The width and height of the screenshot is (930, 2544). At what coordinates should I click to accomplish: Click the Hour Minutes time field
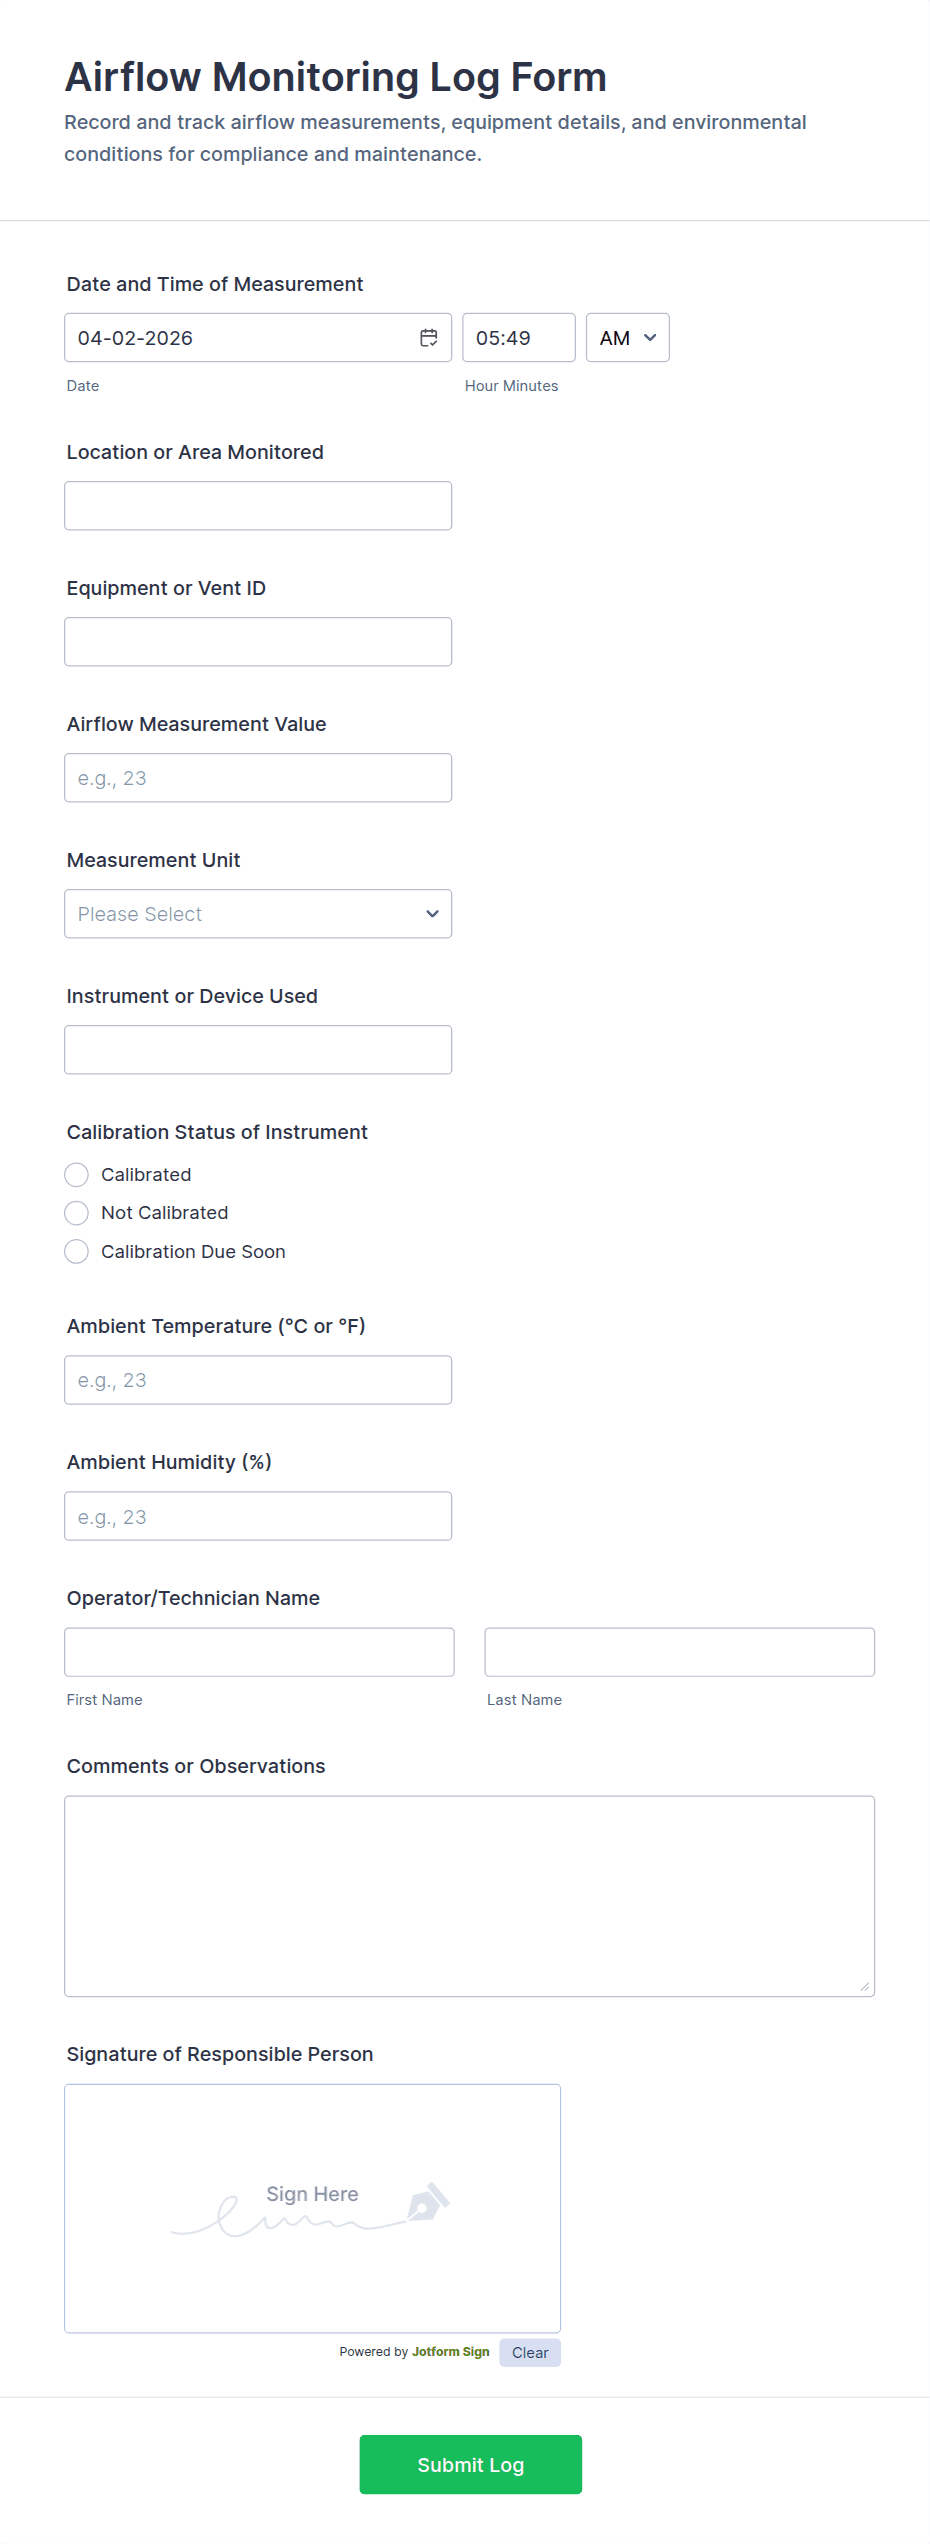click(x=518, y=338)
